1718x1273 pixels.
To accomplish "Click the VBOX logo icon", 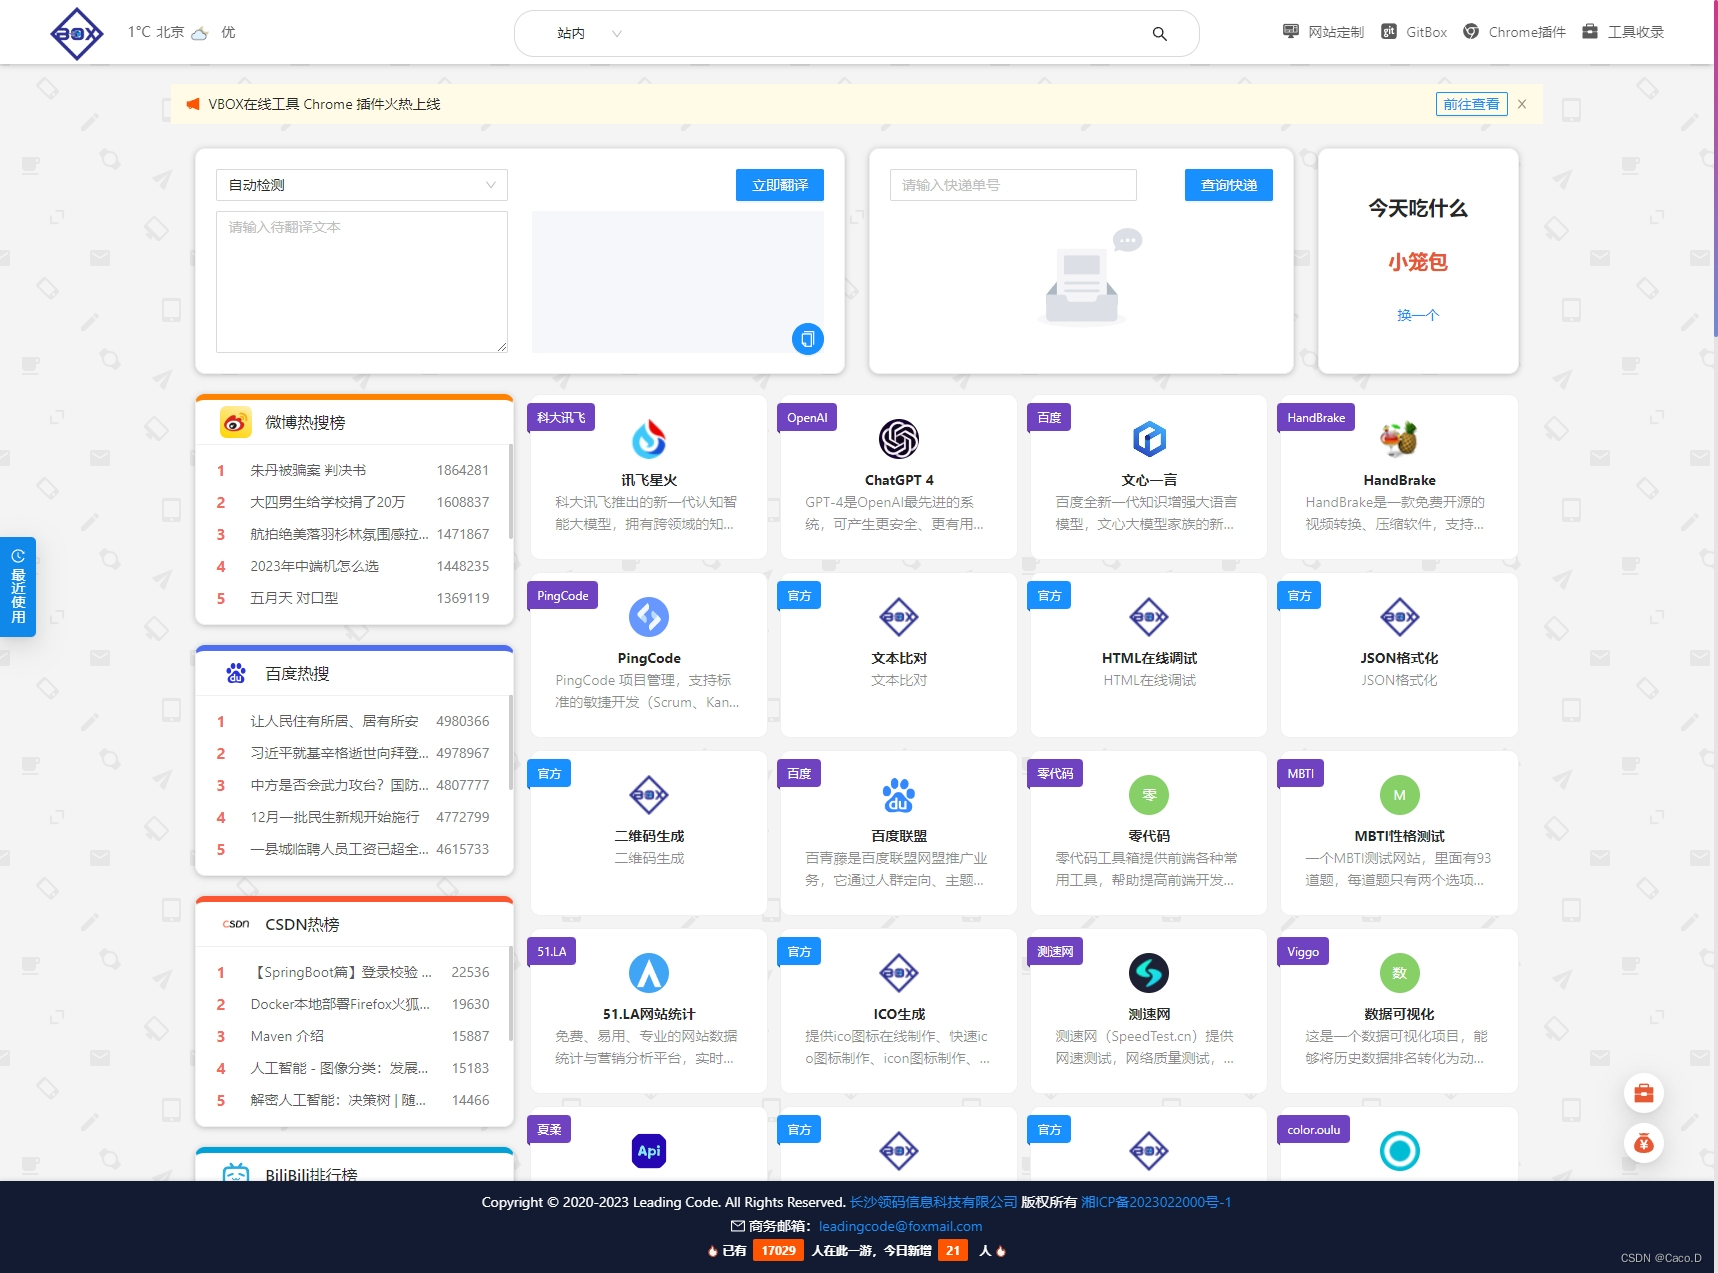I will pyautogui.click(x=77, y=33).
